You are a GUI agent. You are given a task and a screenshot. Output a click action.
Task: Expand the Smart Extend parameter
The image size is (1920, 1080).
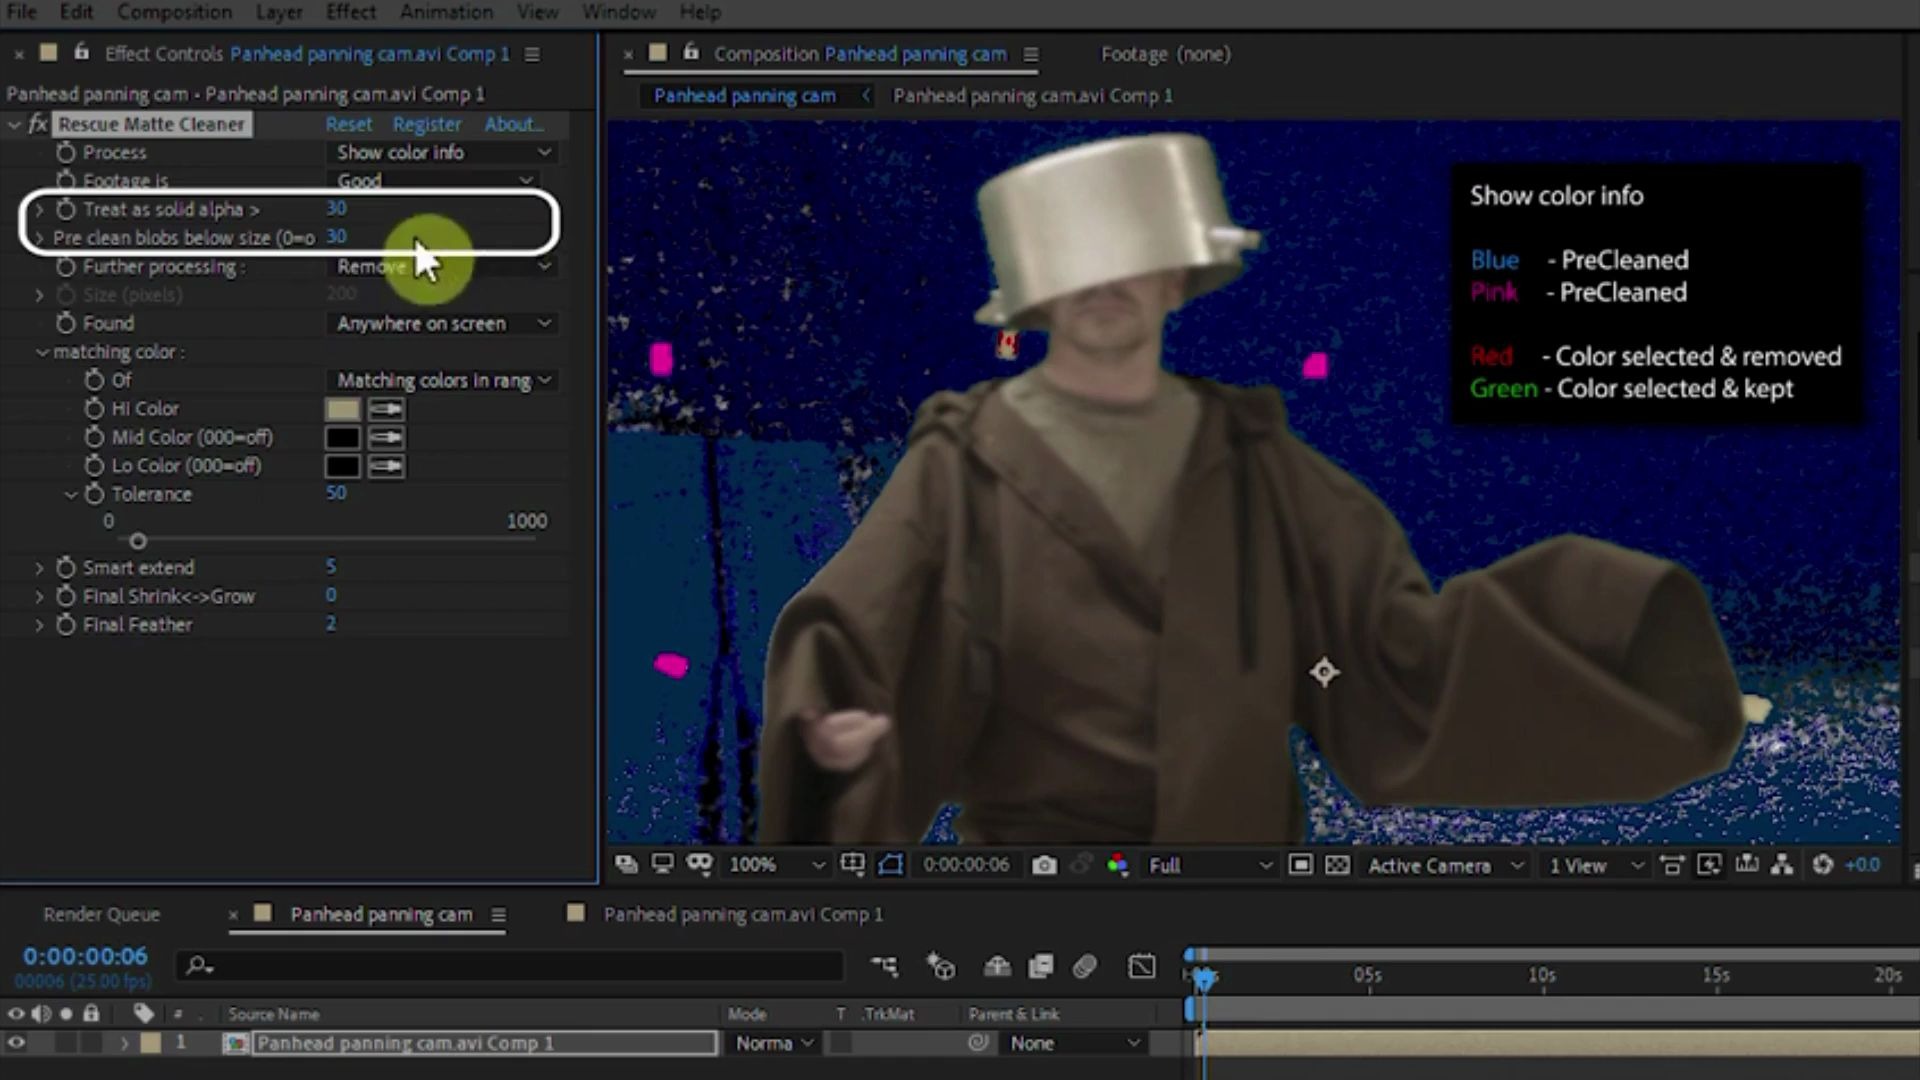pos(40,567)
